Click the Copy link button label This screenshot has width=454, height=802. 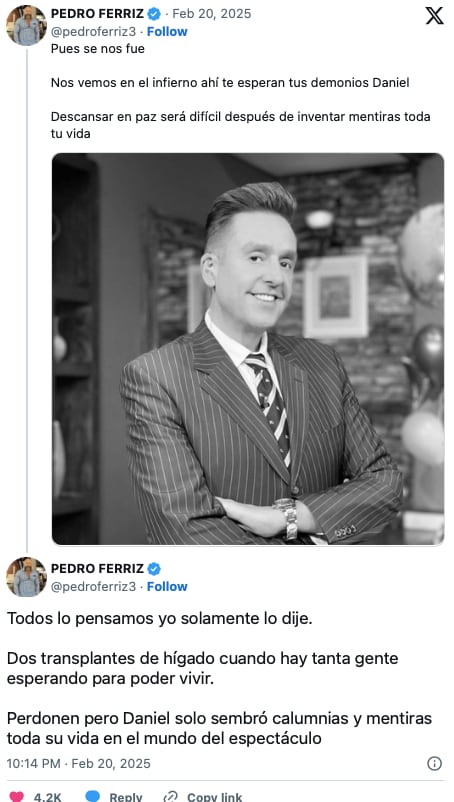pyautogui.click(x=215, y=797)
